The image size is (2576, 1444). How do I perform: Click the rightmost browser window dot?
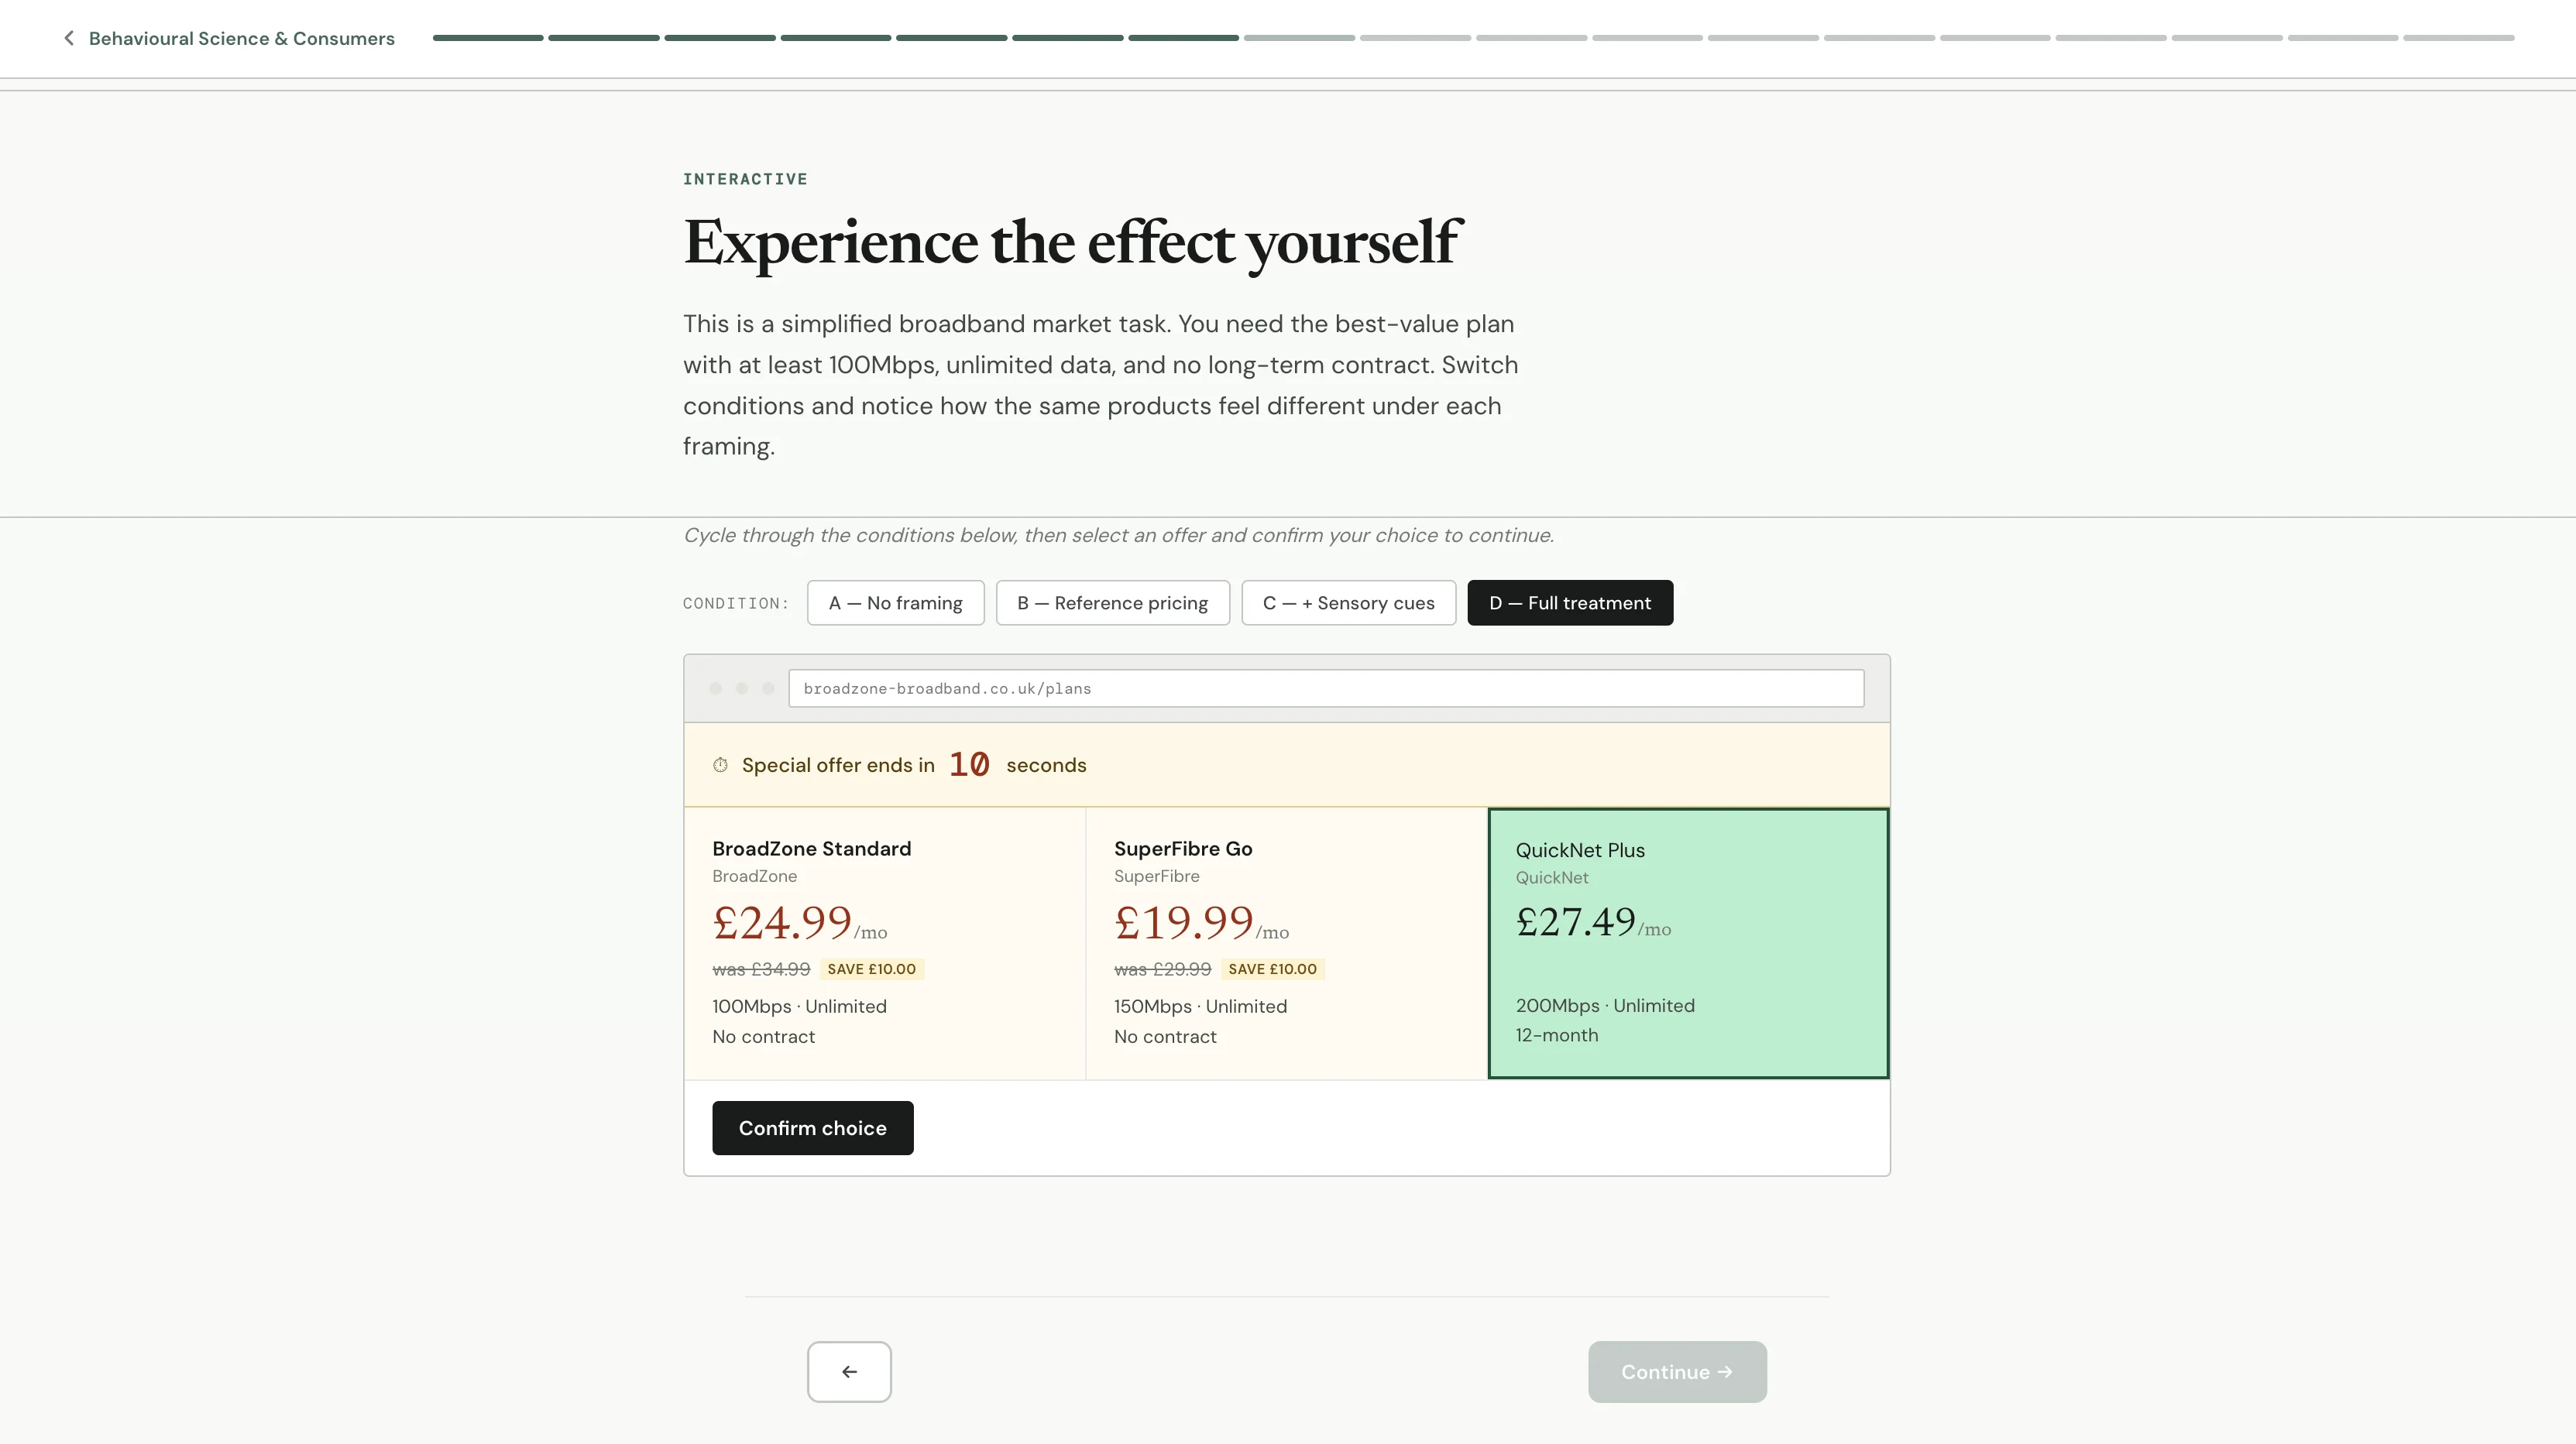tap(768, 689)
